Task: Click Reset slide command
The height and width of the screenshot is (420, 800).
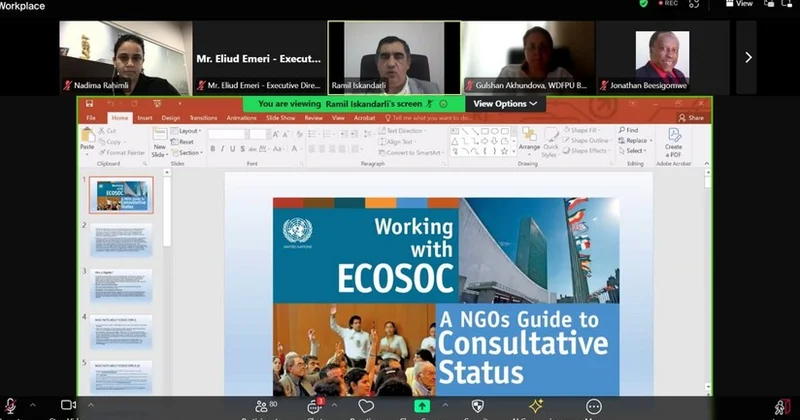Action: 183,142
